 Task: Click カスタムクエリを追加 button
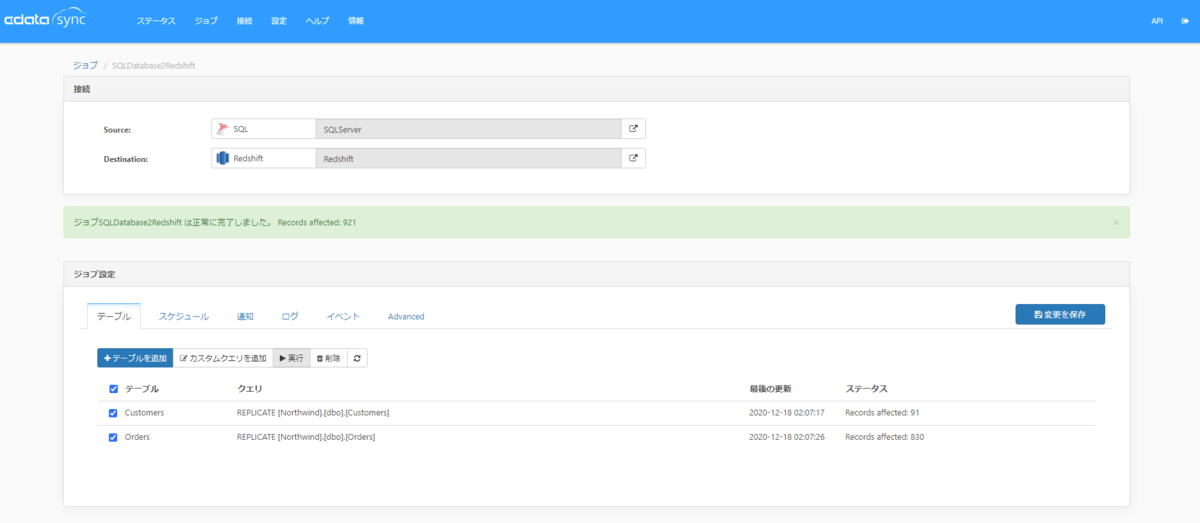[x=223, y=358]
